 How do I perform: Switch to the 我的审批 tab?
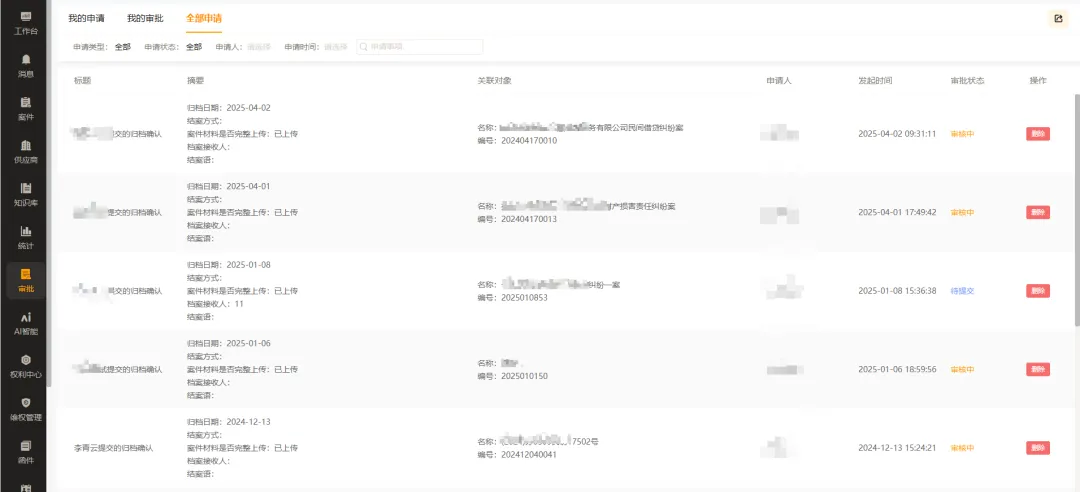point(145,18)
